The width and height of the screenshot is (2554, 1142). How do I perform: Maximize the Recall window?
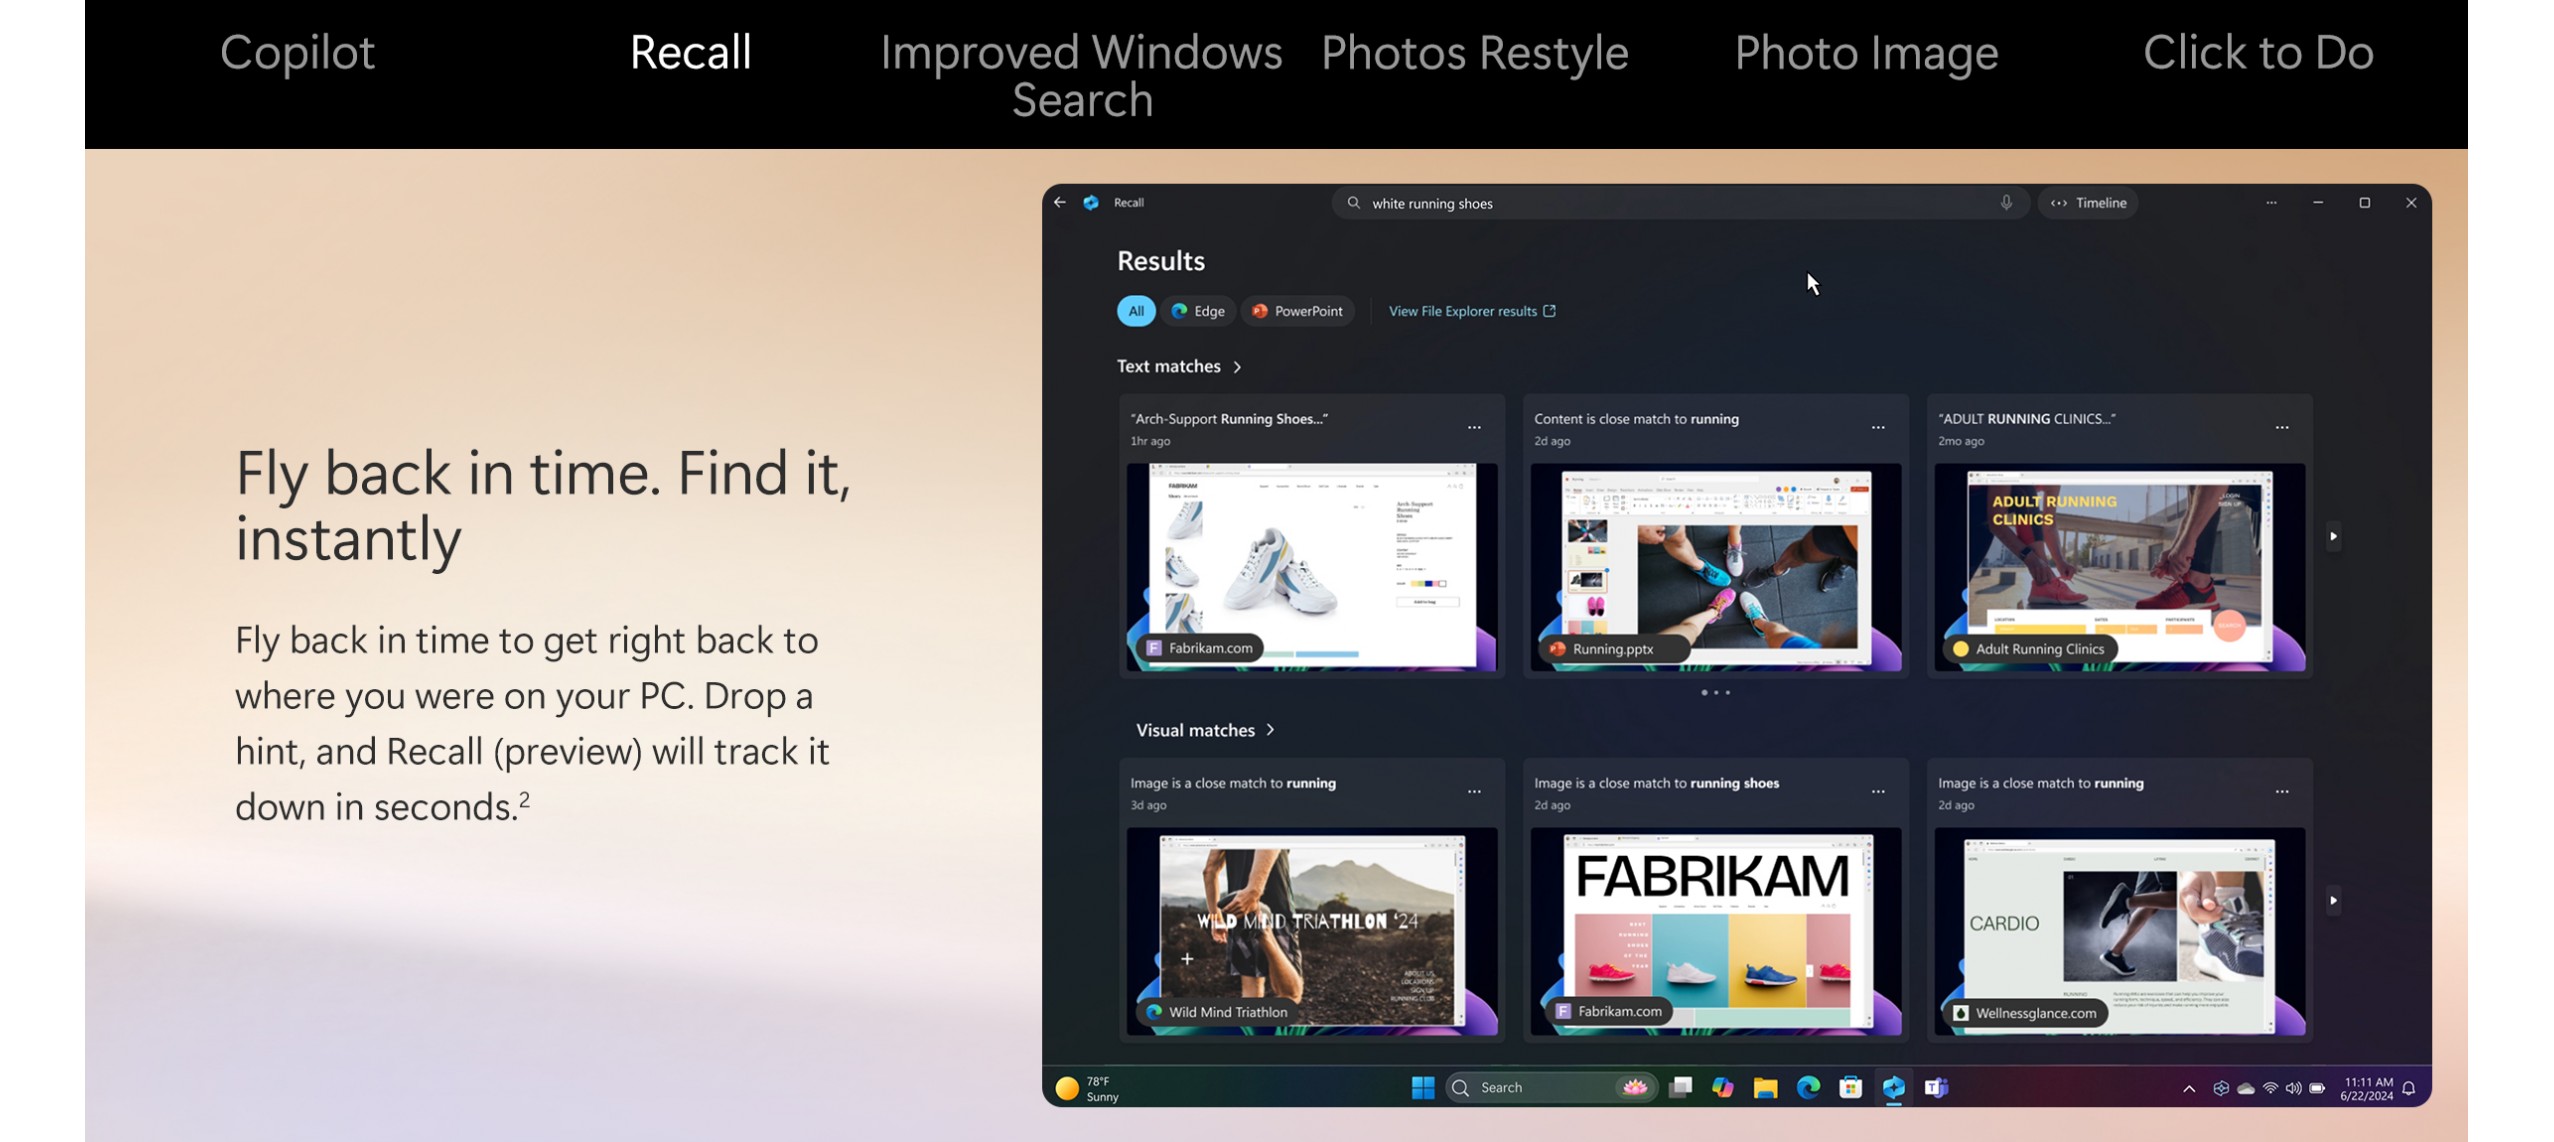(x=2365, y=203)
